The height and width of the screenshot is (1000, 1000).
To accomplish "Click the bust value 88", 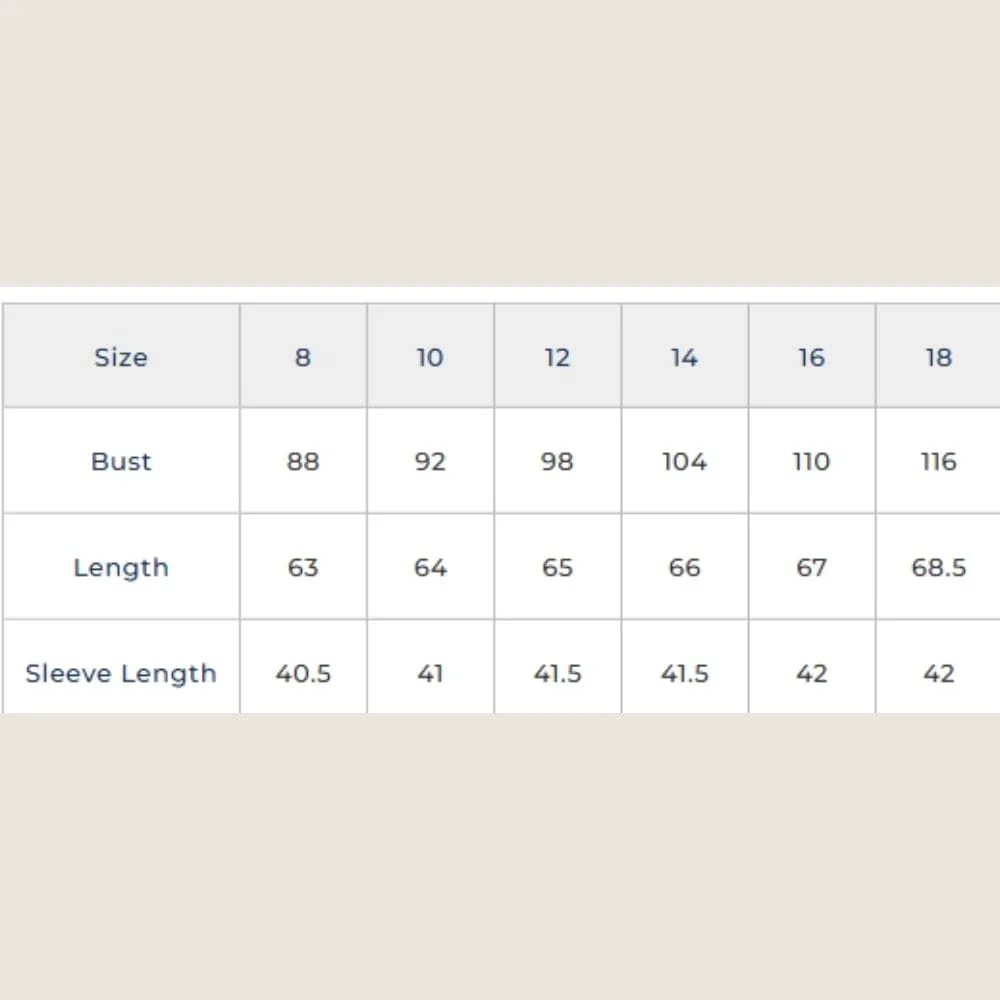I will pyautogui.click(x=303, y=460).
